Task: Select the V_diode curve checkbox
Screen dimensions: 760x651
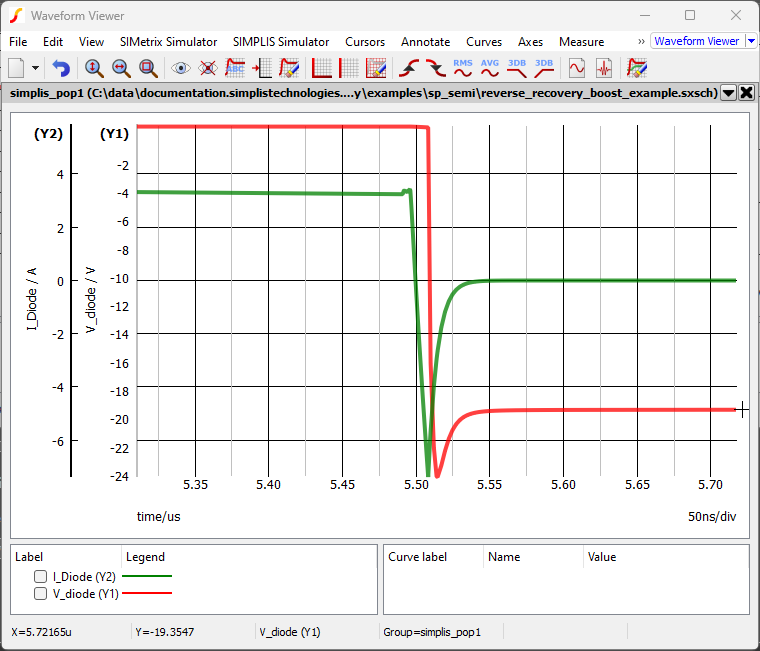Action: tap(40, 593)
